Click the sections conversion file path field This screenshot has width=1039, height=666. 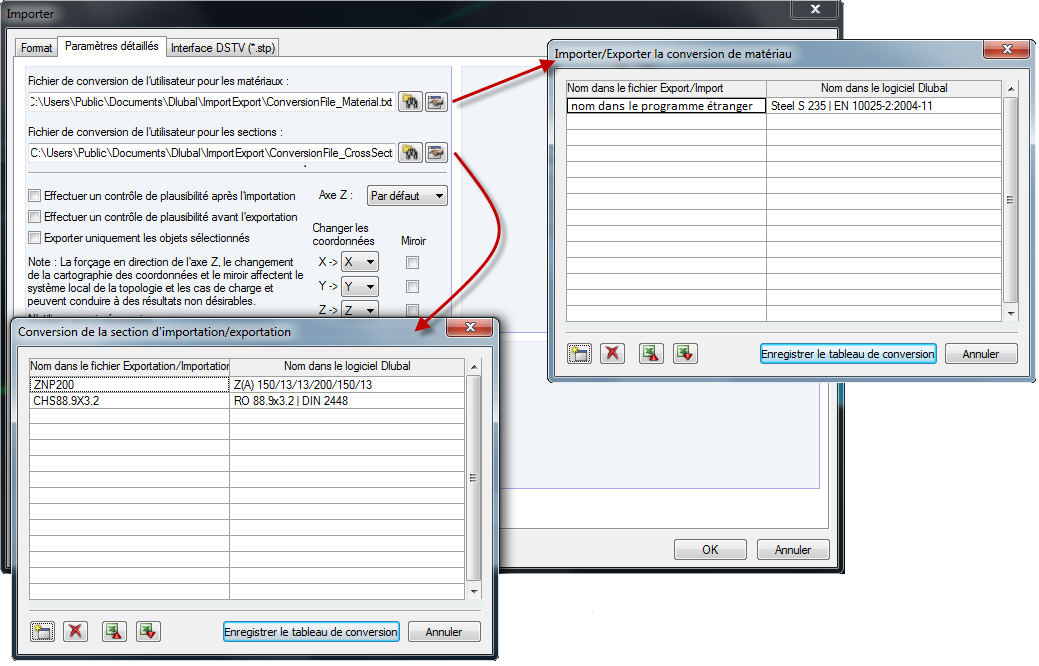coord(211,153)
